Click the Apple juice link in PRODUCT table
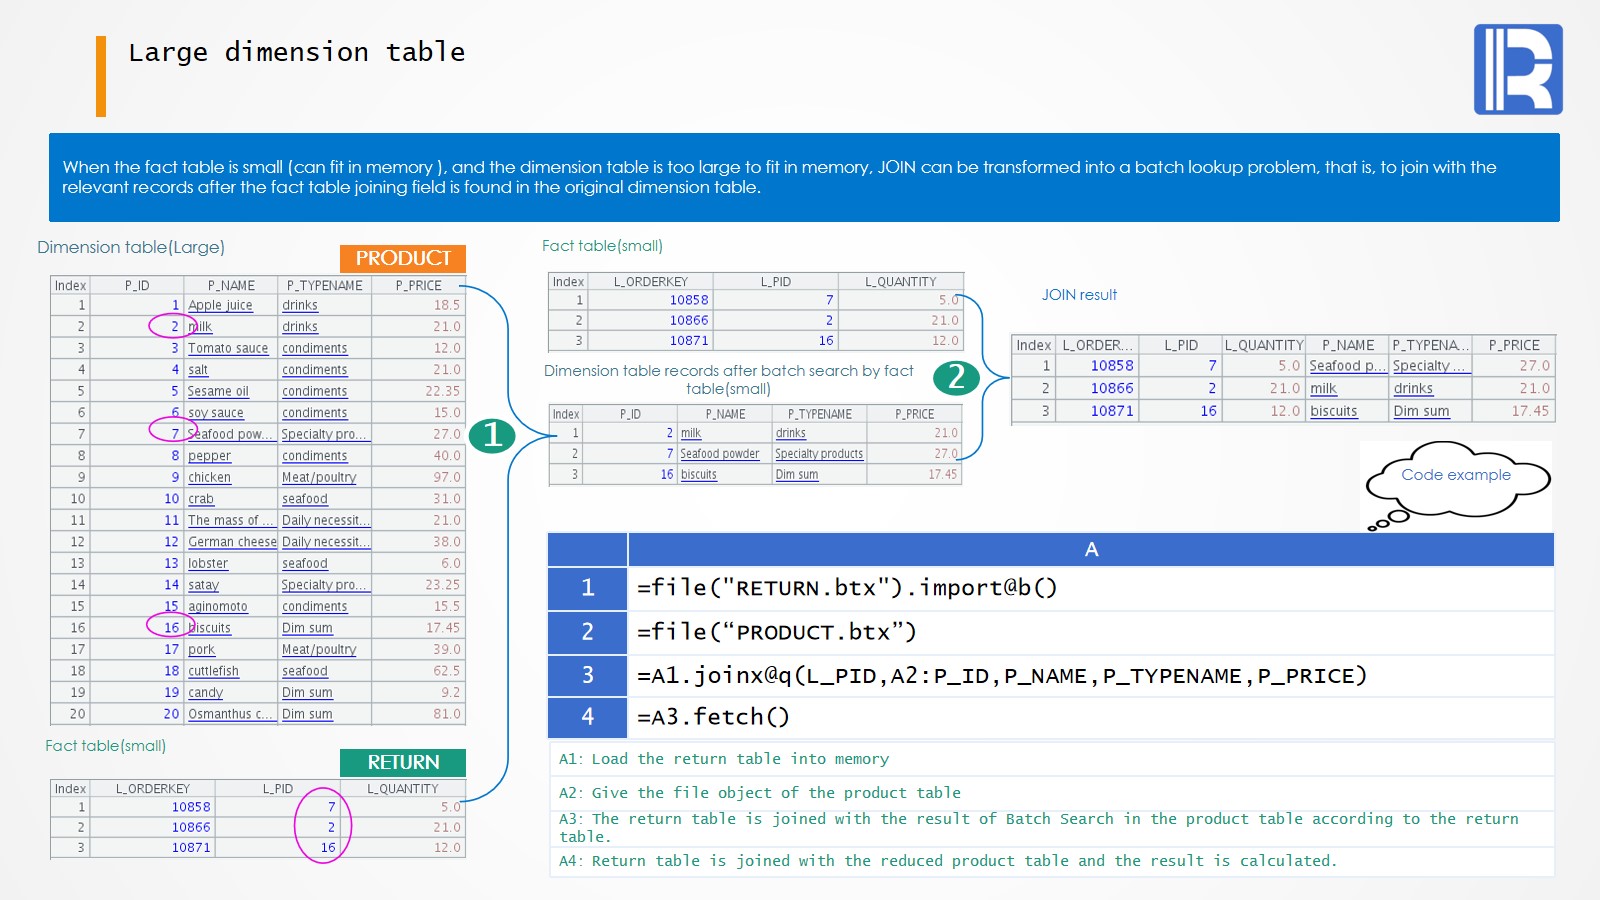This screenshot has height=900, width=1600. click(220, 306)
